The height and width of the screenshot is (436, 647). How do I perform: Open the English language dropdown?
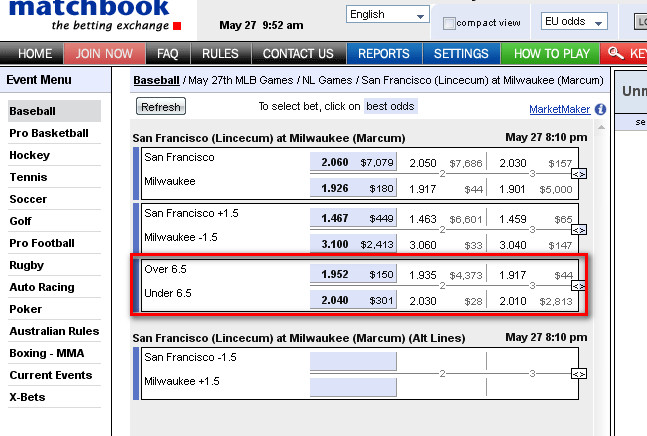(387, 14)
